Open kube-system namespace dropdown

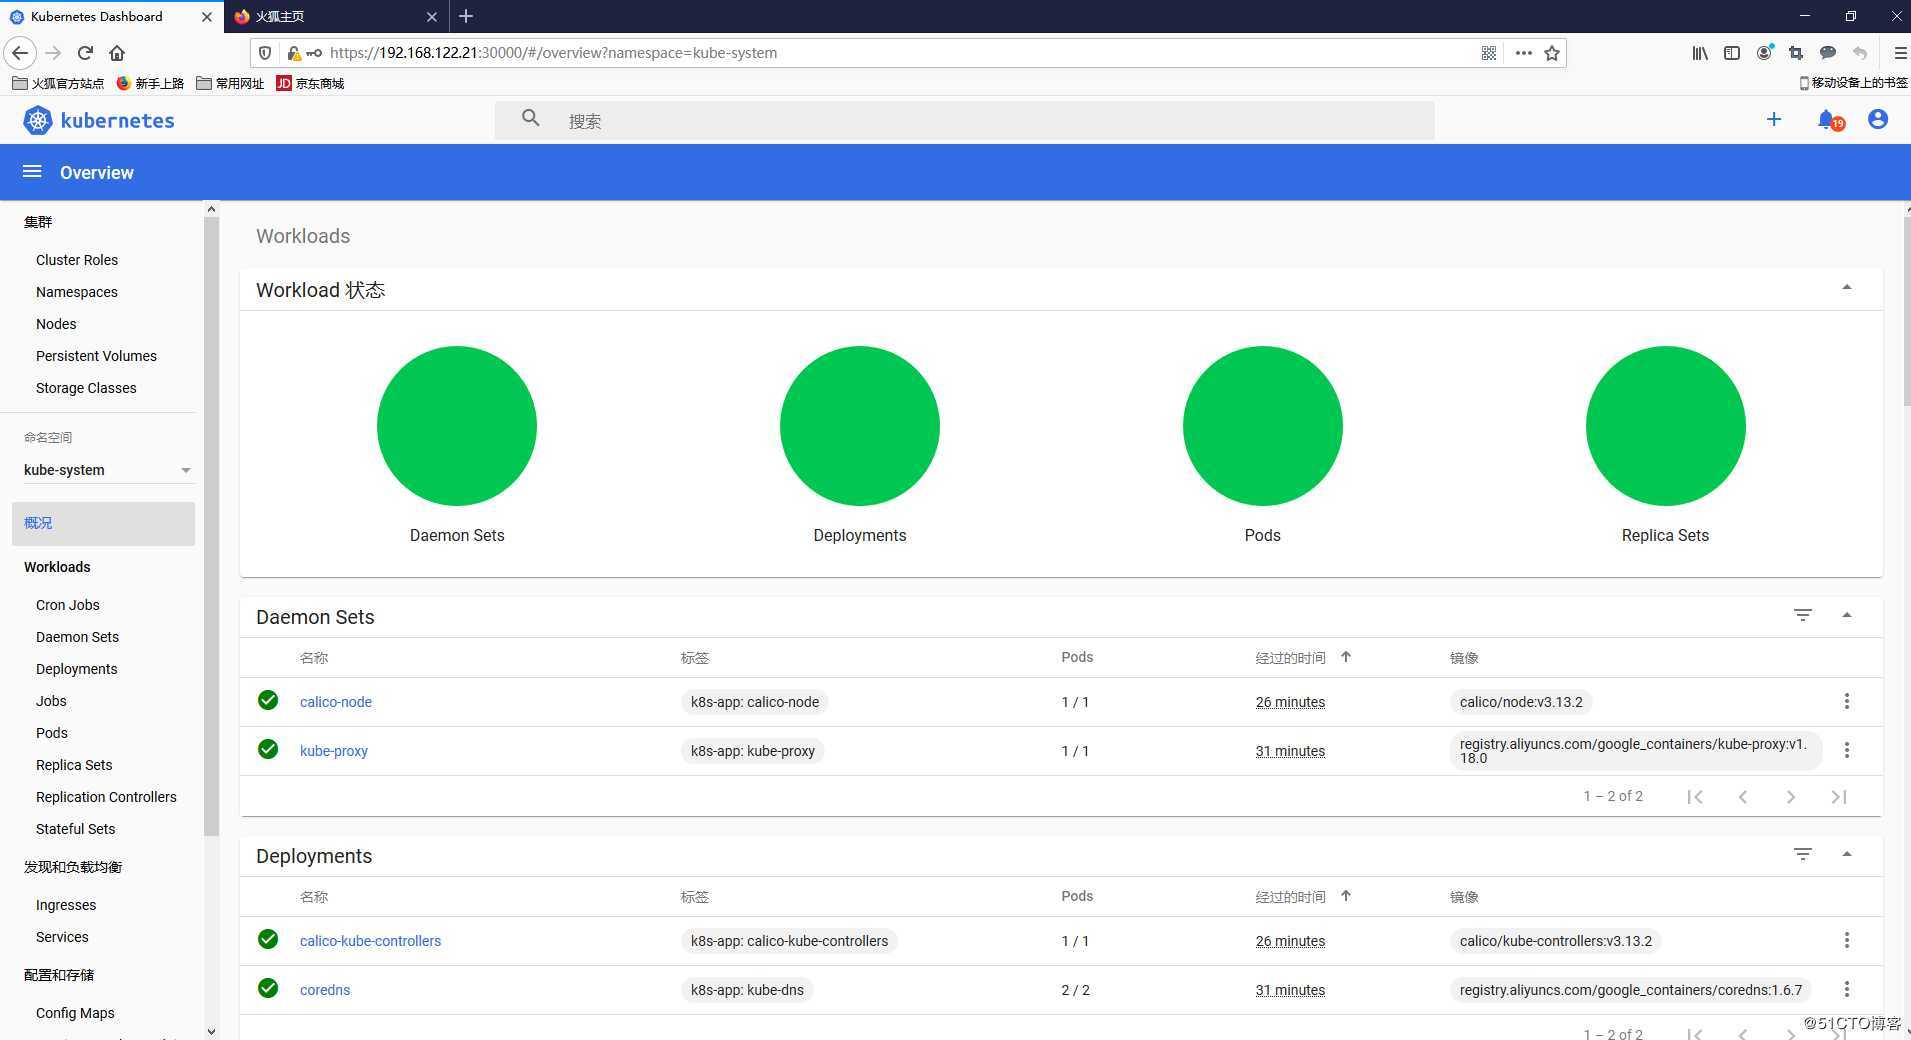pyautogui.click(x=107, y=470)
